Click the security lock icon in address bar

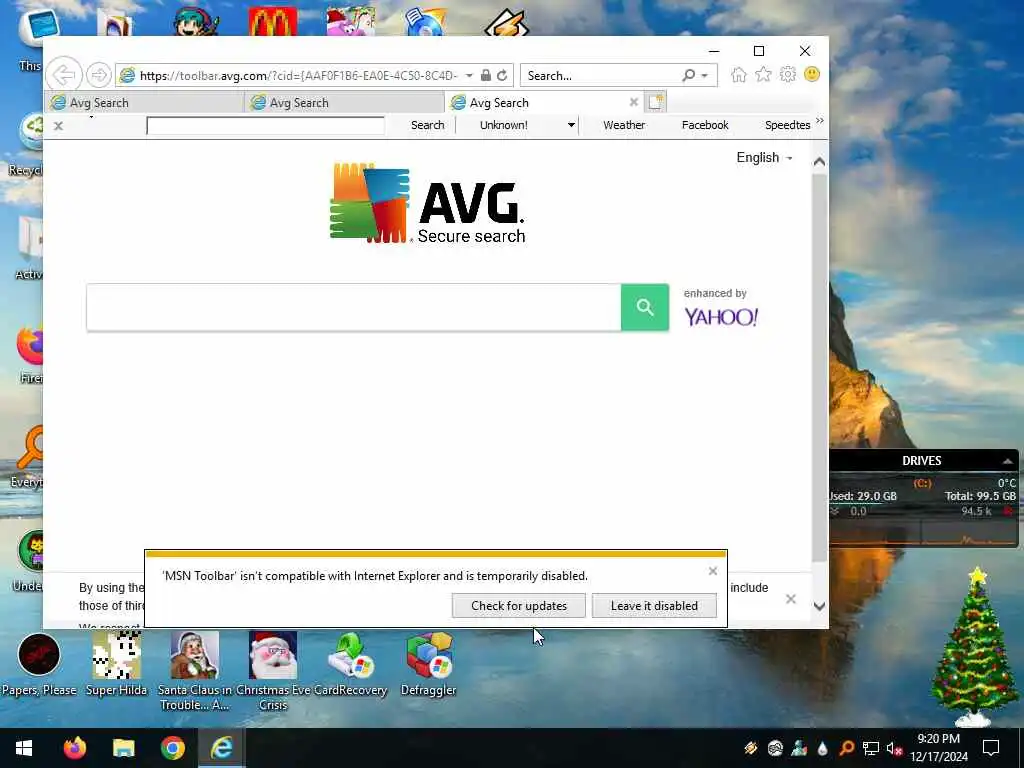(486, 75)
